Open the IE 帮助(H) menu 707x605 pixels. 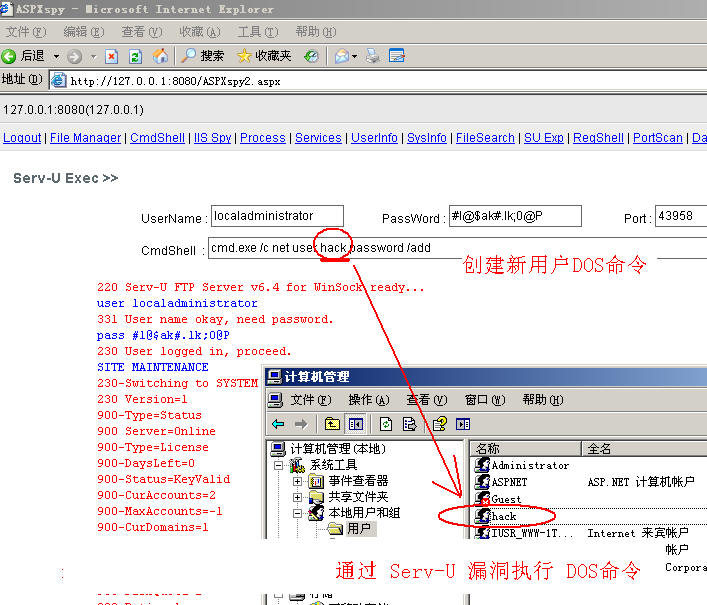coord(316,32)
